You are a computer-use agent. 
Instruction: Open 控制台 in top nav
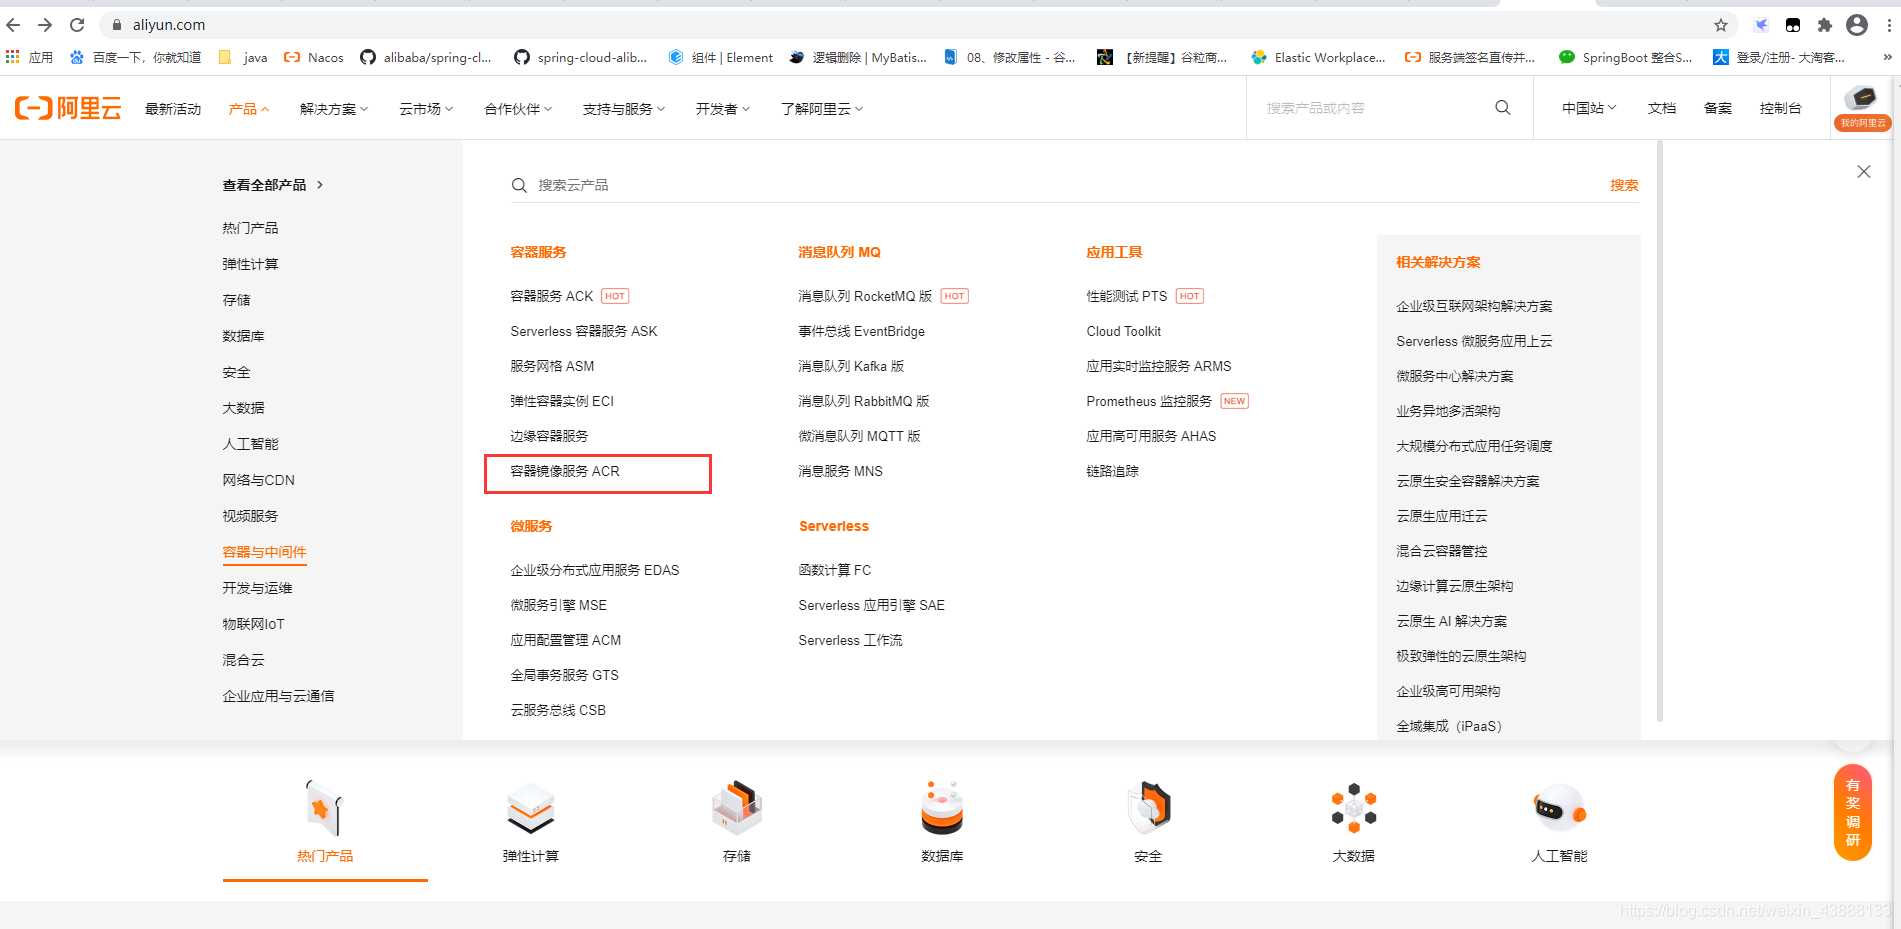pyautogui.click(x=1781, y=108)
